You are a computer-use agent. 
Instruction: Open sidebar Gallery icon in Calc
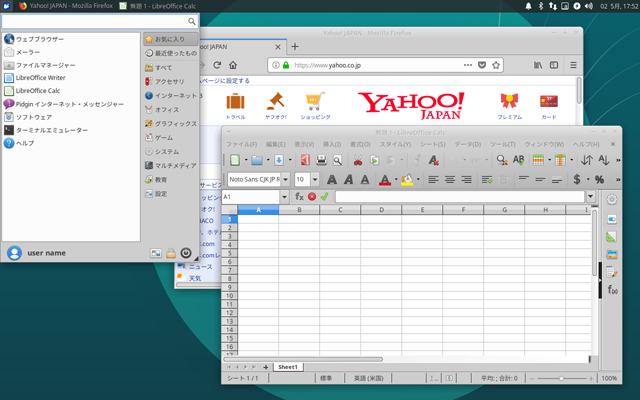click(611, 254)
